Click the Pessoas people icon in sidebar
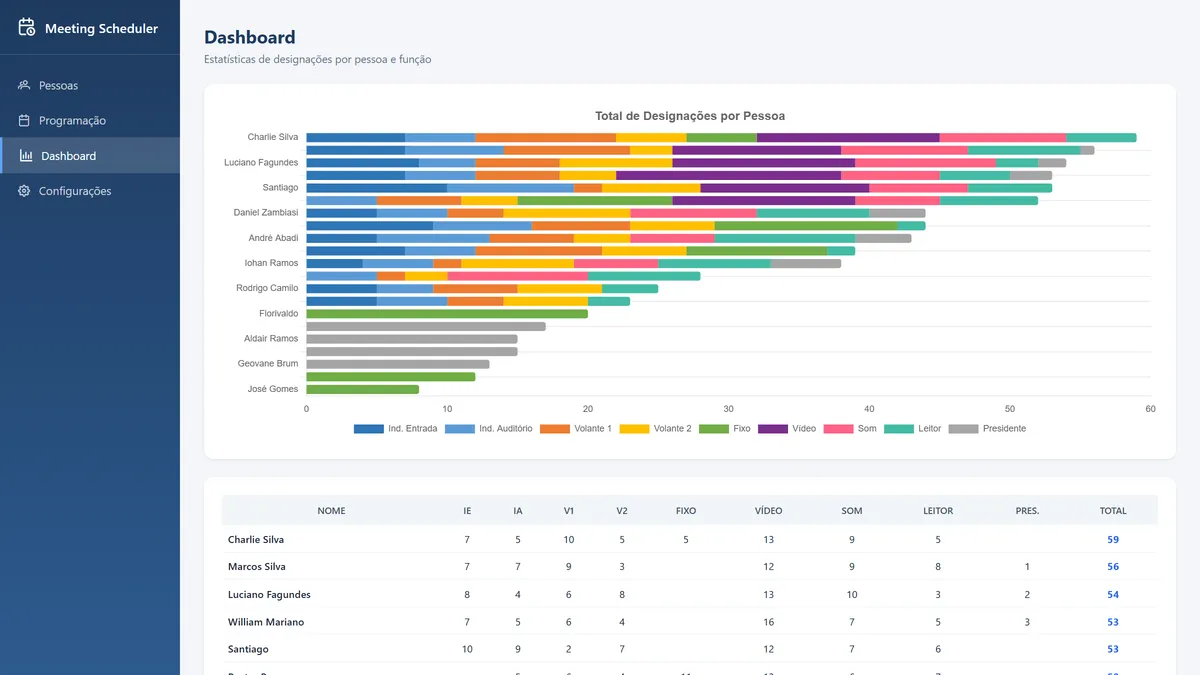Image resolution: width=1200 pixels, height=675 pixels. (x=24, y=85)
